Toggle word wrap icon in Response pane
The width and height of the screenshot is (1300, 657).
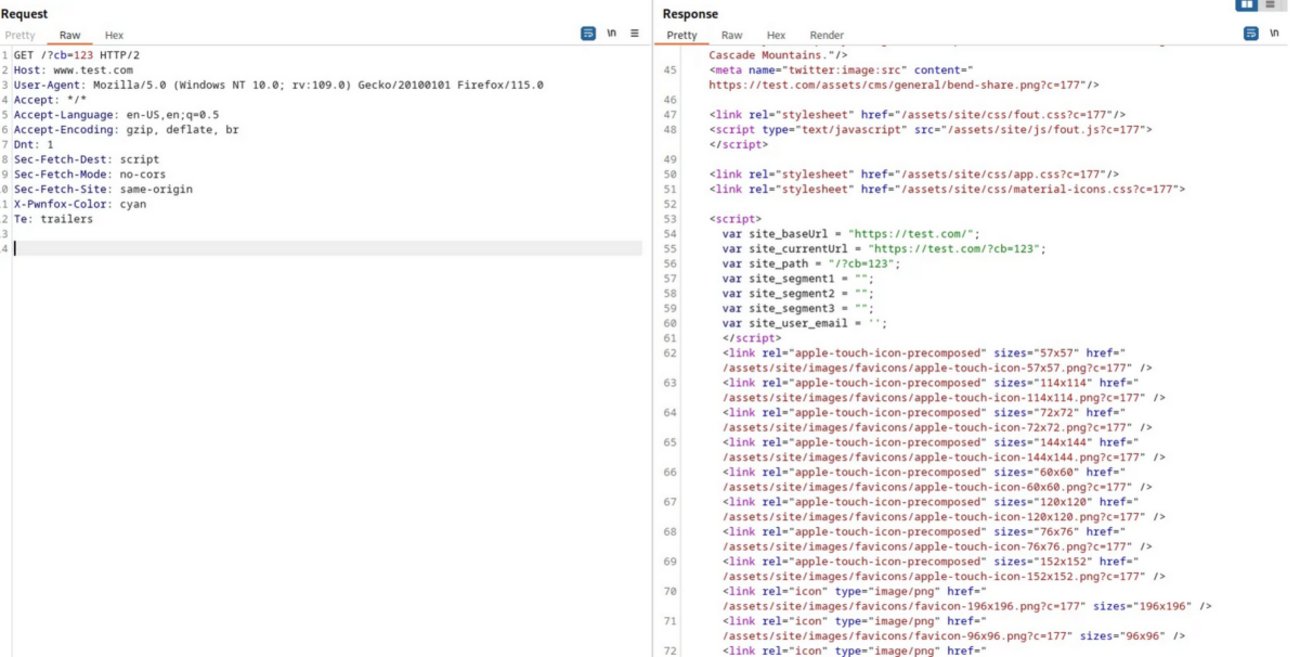pyautogui.click(x=1251, y=33)
